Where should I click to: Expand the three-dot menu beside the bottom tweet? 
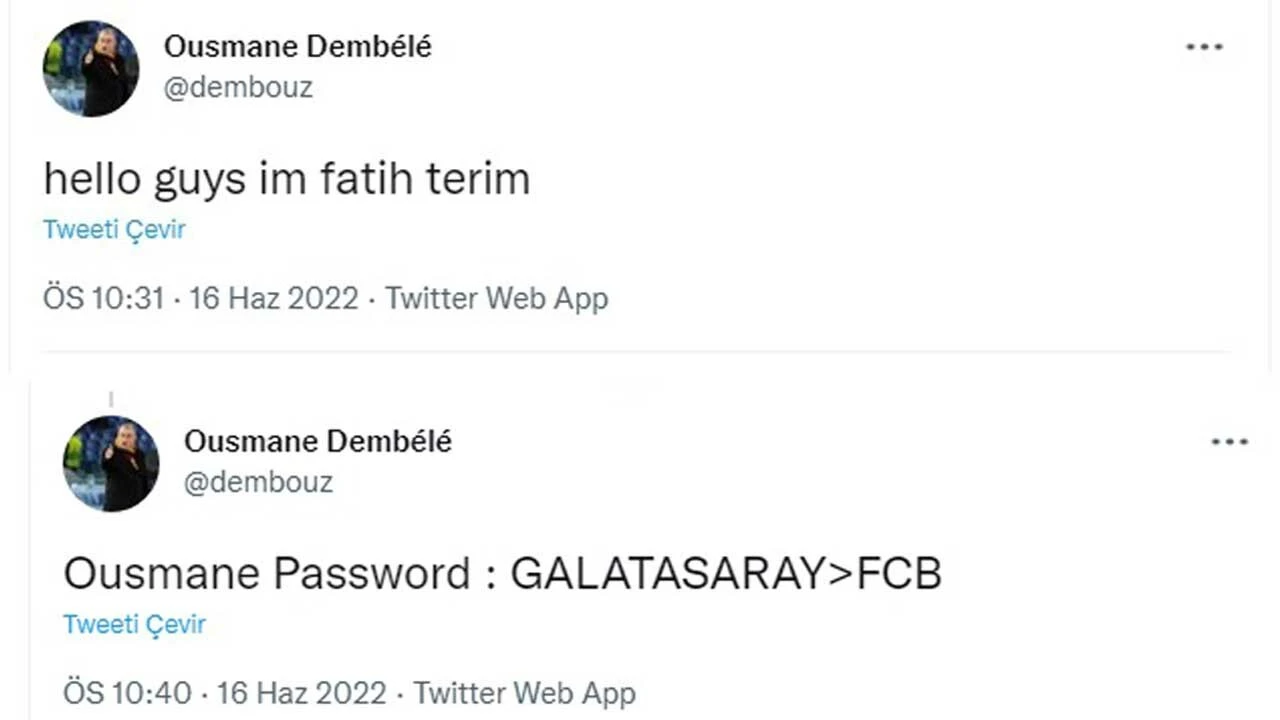[x=1229, y=440]
